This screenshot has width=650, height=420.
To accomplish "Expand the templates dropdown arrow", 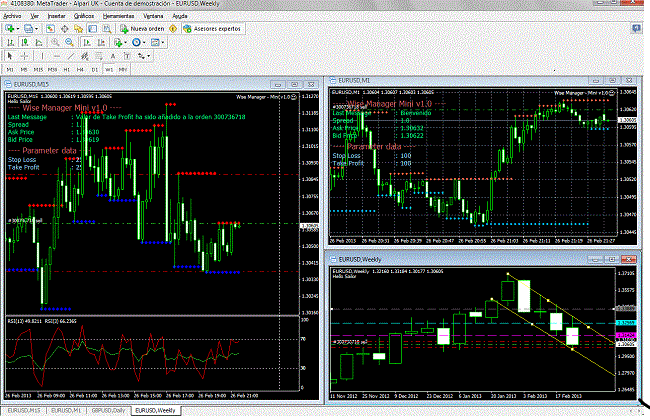I will coord(163,42).
